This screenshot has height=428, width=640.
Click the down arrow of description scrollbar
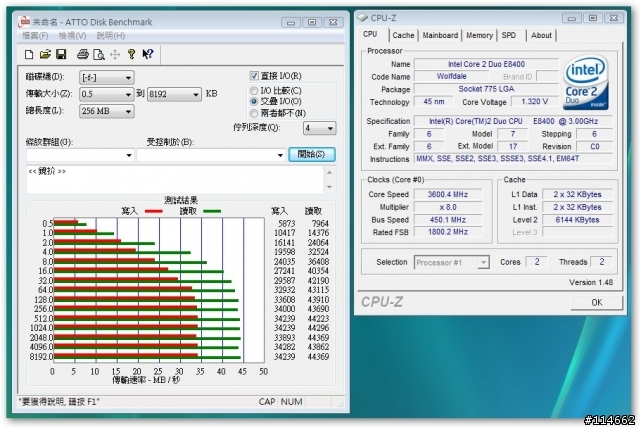coord(329,187)
